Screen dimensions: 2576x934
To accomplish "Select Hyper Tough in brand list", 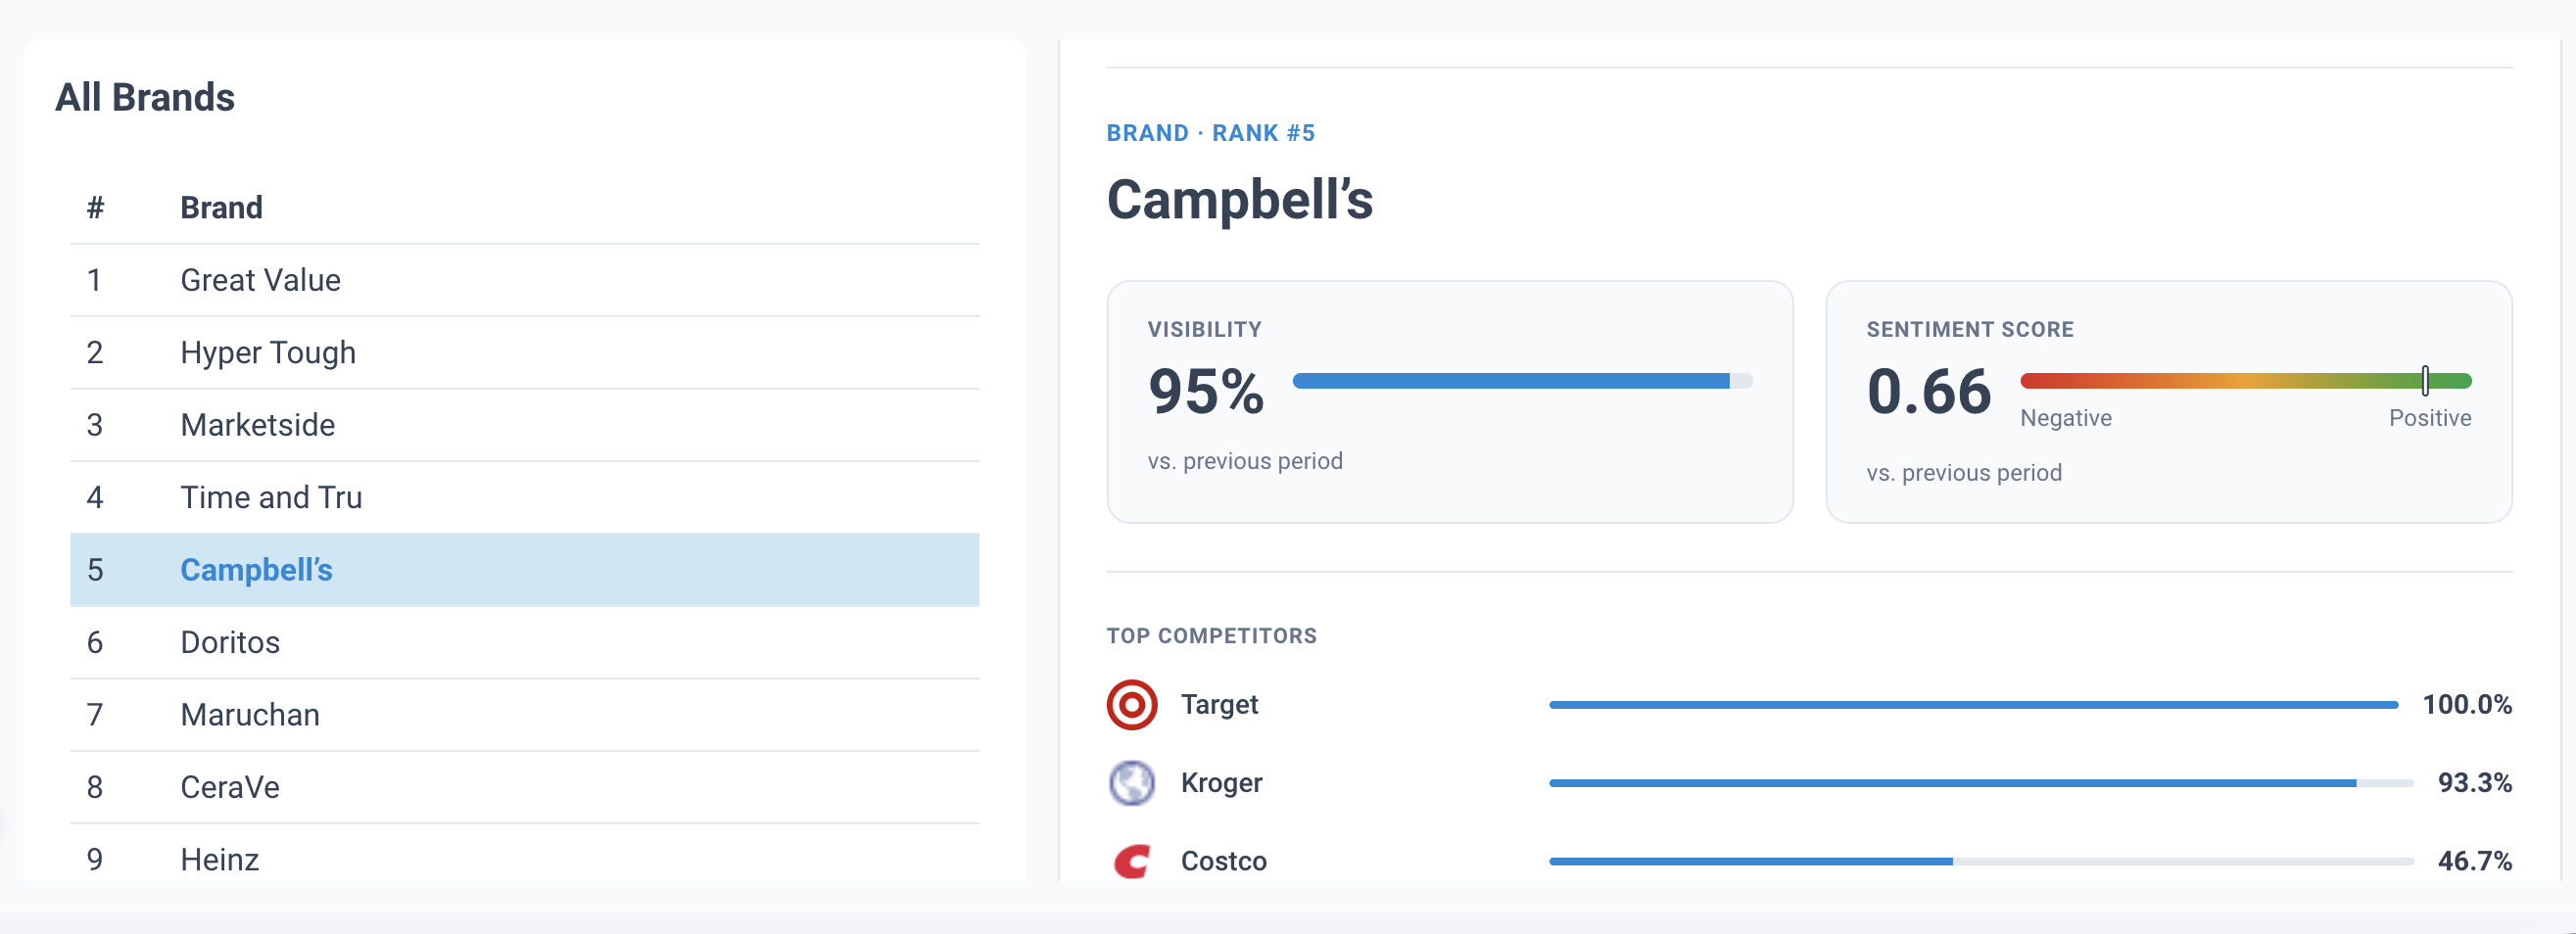I will pyautogui.click(x=524, y=353).
